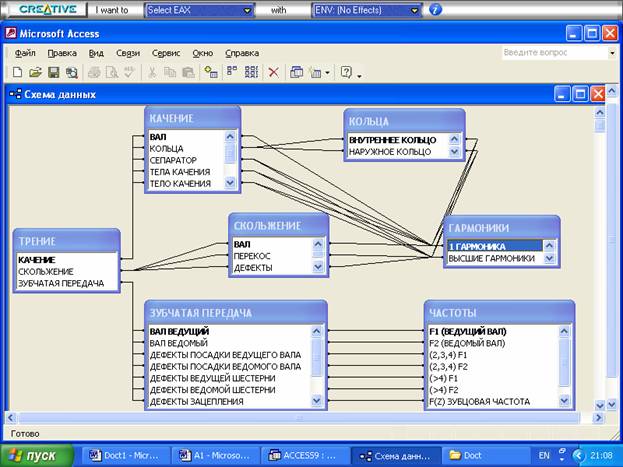
Task: Select ВЫСШИЕ ГАРМОНИКИ field
Action: (495, 258)
